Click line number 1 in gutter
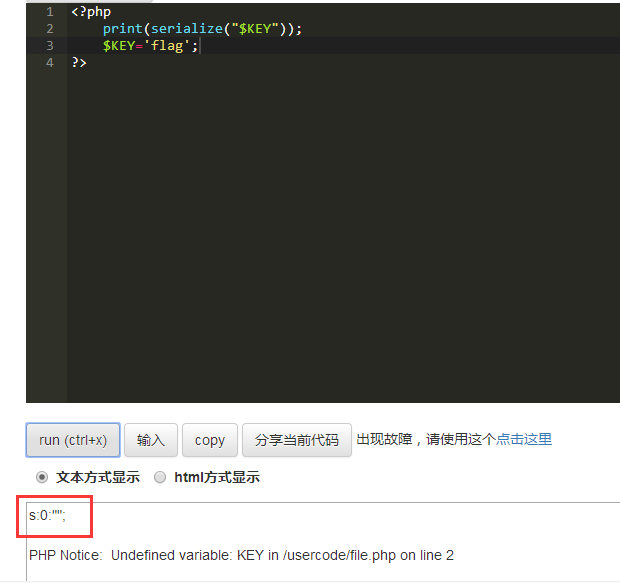This screenshot has width=620, height=583. tap(49, 12)
